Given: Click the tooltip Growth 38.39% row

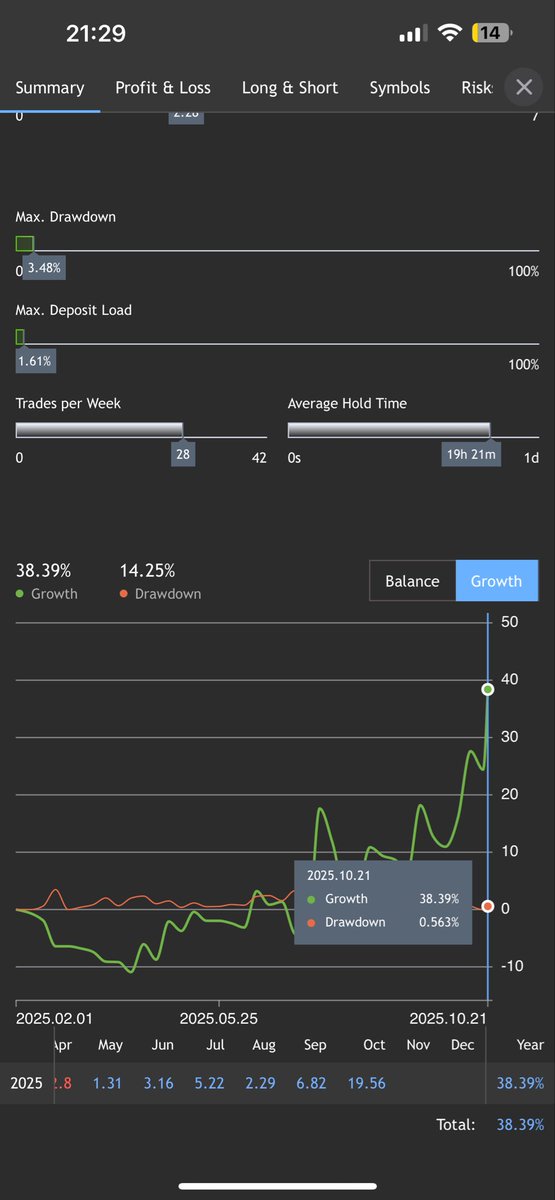Looking at the screenshot, I should pyautogui.click(x=381, y=899).
